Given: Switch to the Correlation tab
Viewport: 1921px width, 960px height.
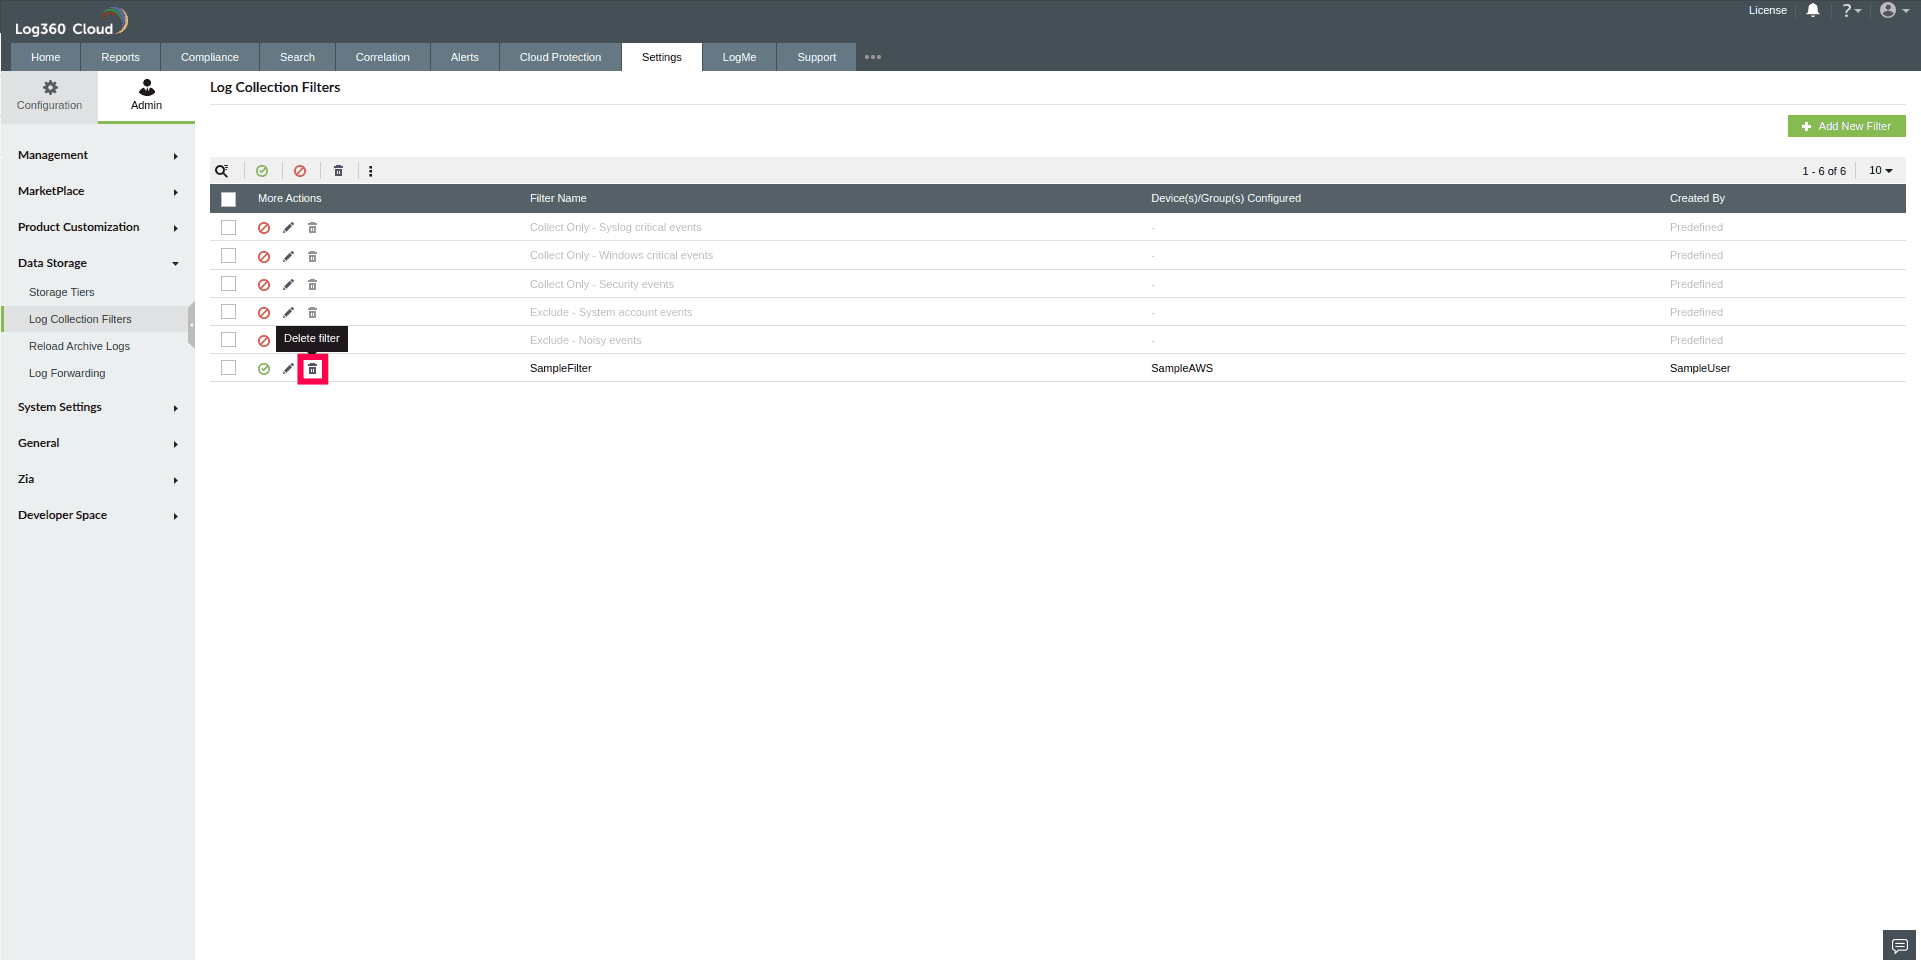Looking at the screenshot, I should tap(382, 57).
